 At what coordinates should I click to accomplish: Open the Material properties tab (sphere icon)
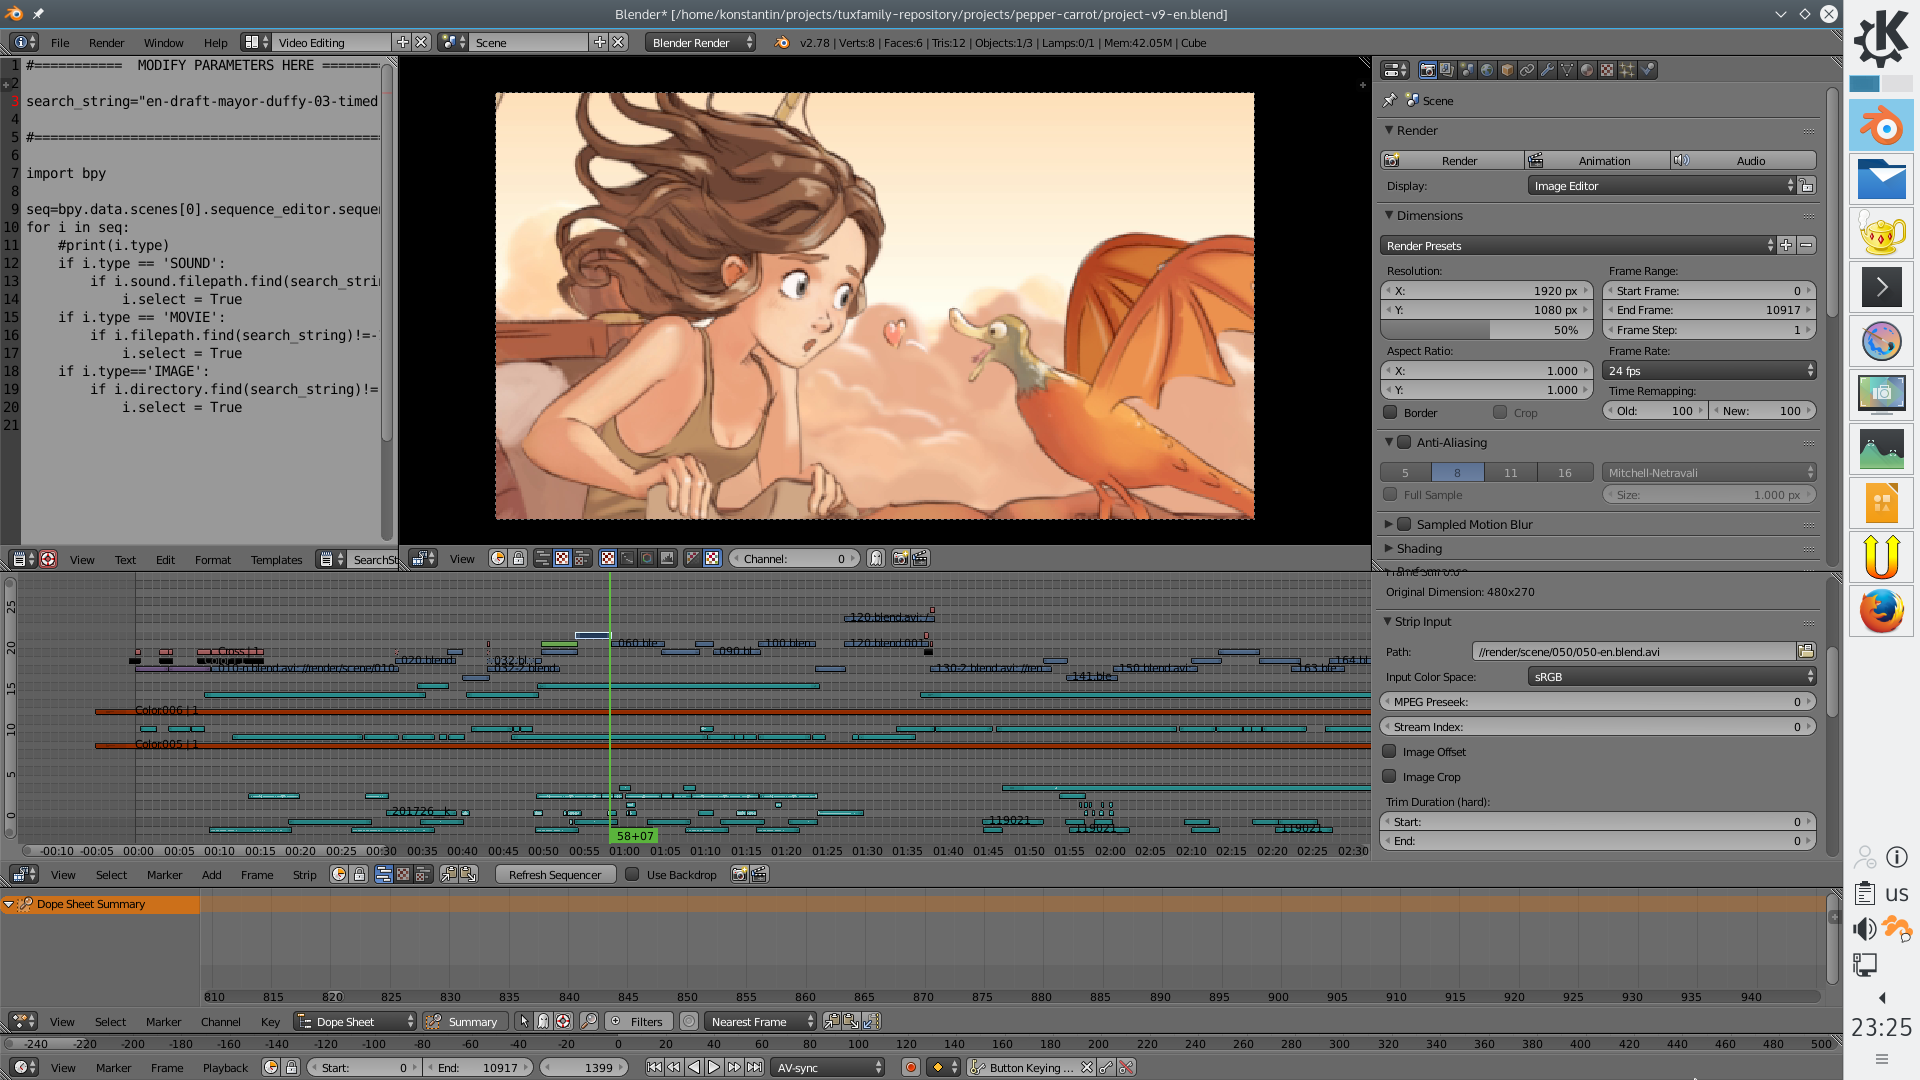tap(1587, 70)
